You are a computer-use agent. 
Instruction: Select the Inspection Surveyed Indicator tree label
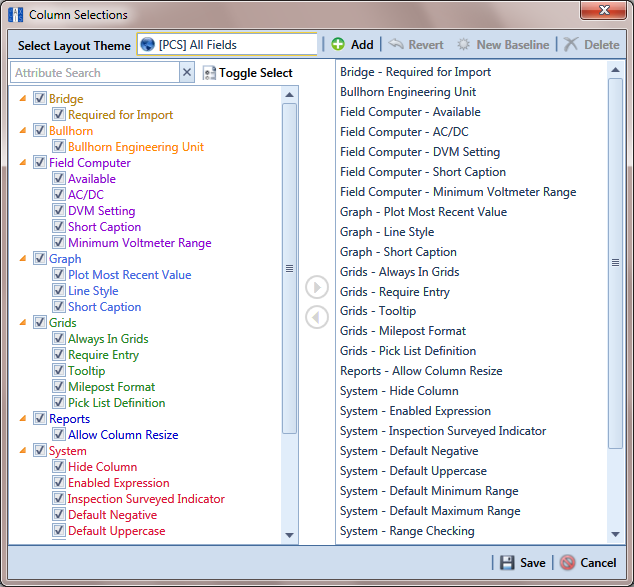coord(146,498)
